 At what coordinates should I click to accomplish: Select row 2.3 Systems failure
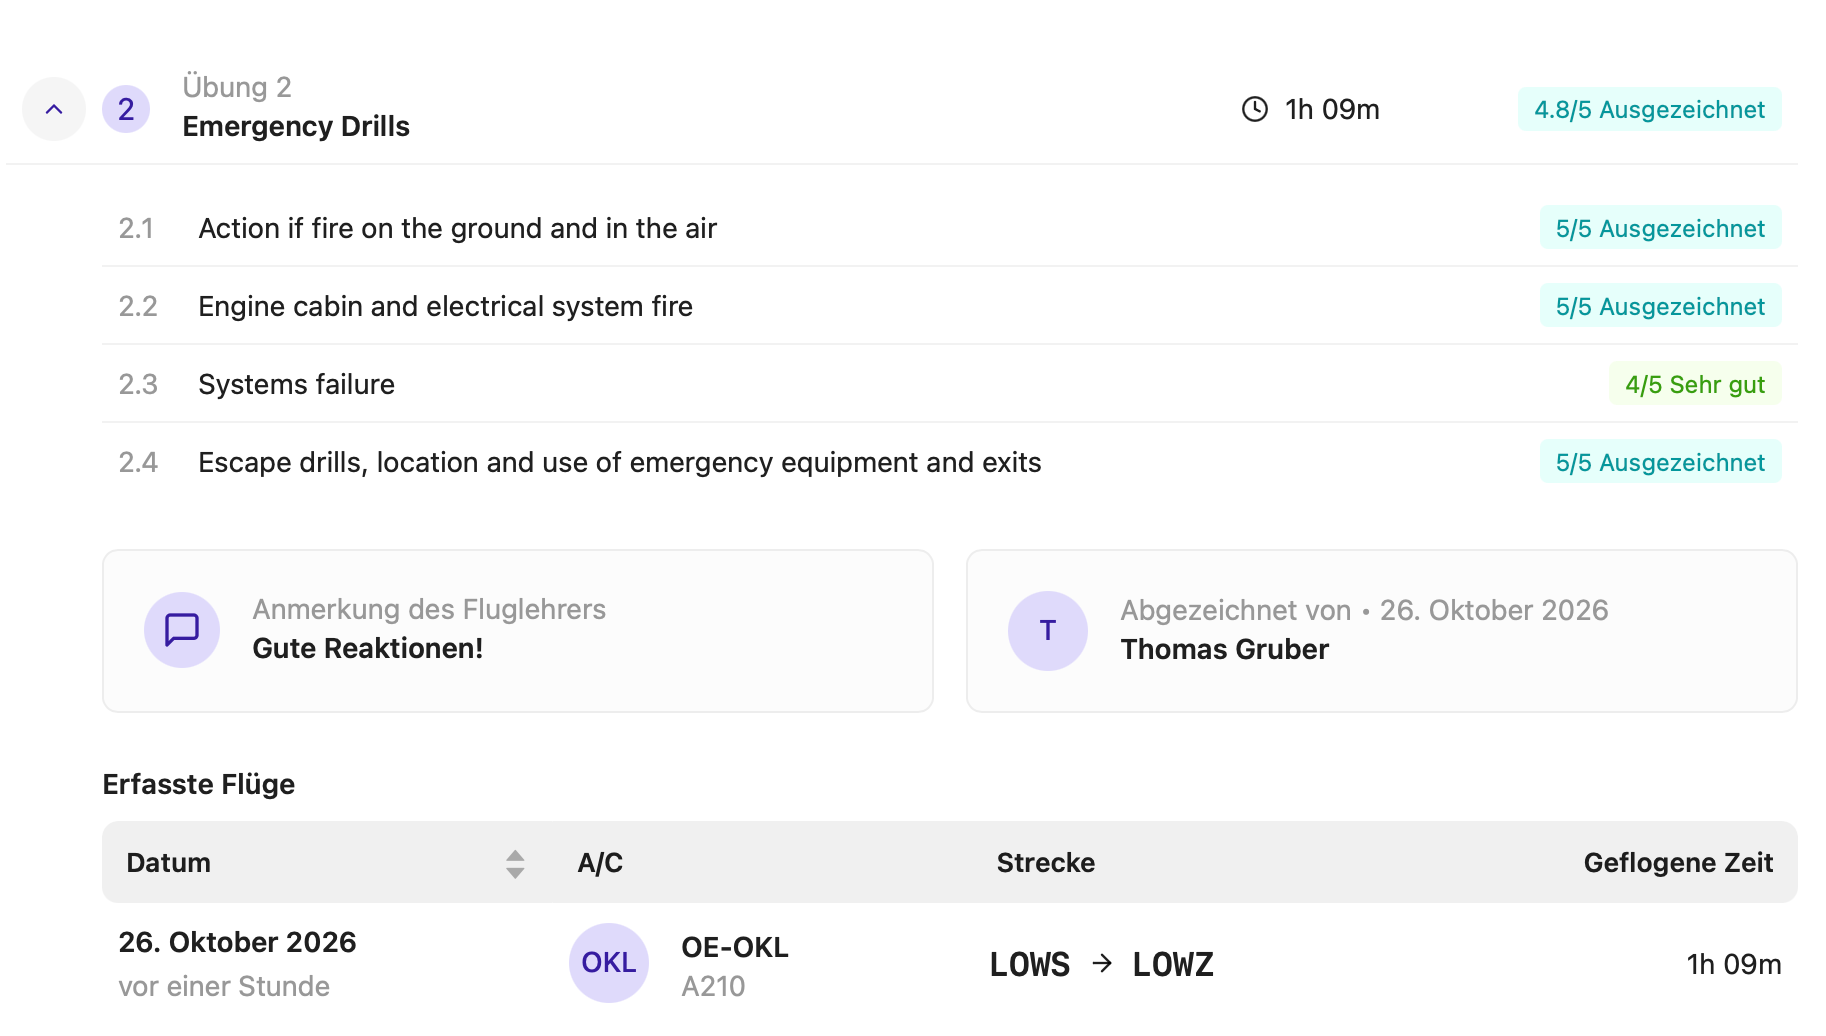[x=949, y=384]
